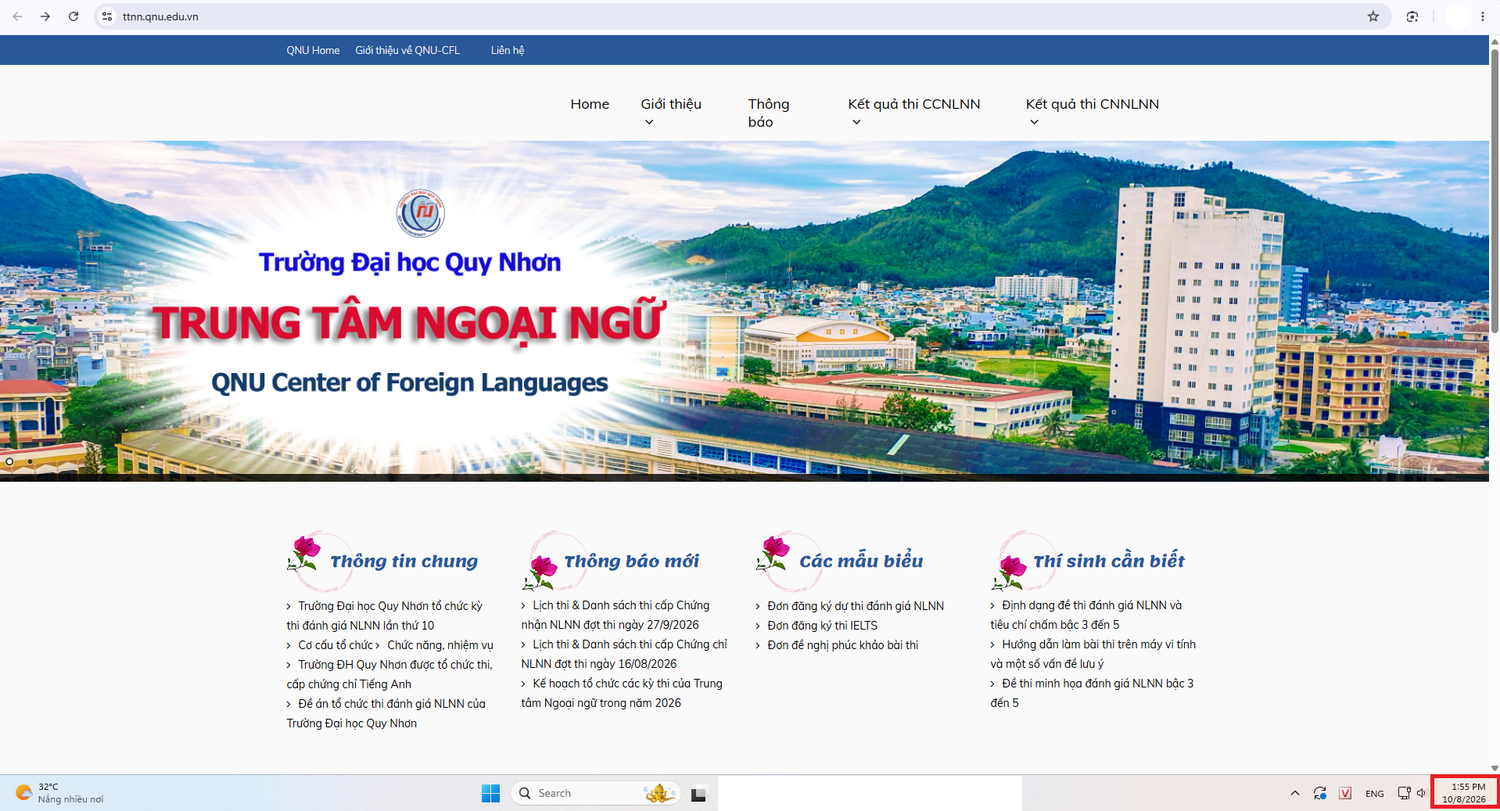The image size is (1500, 811).
Task: Switch the ENG input language indicator
Action: 1375,794
